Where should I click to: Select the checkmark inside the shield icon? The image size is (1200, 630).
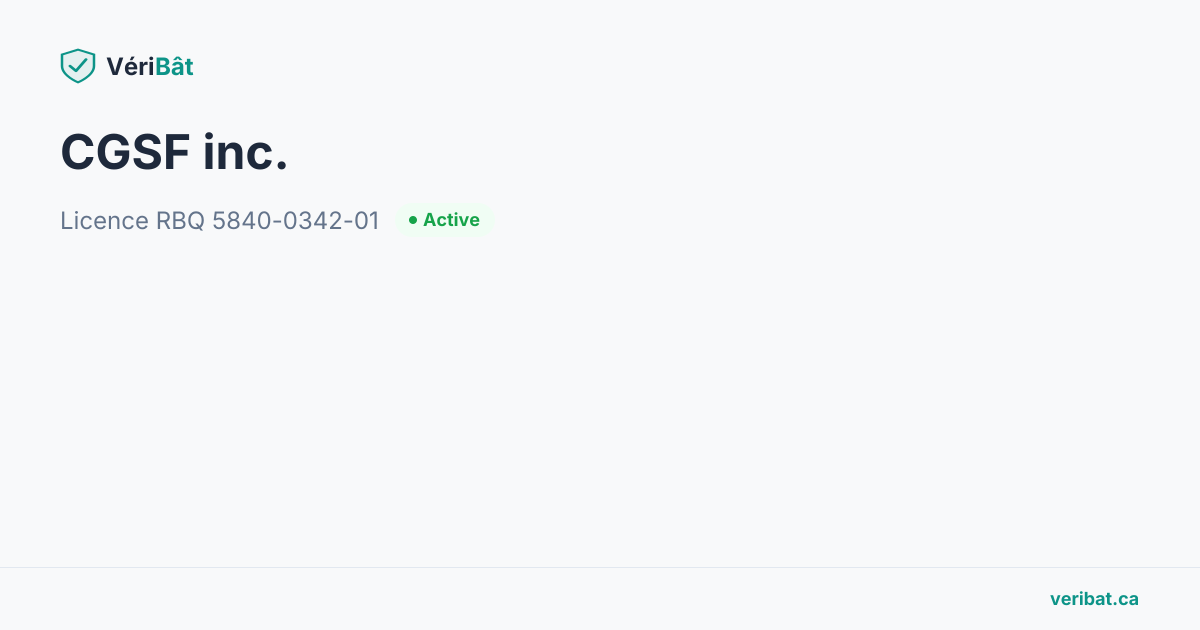tap(78, 66)
